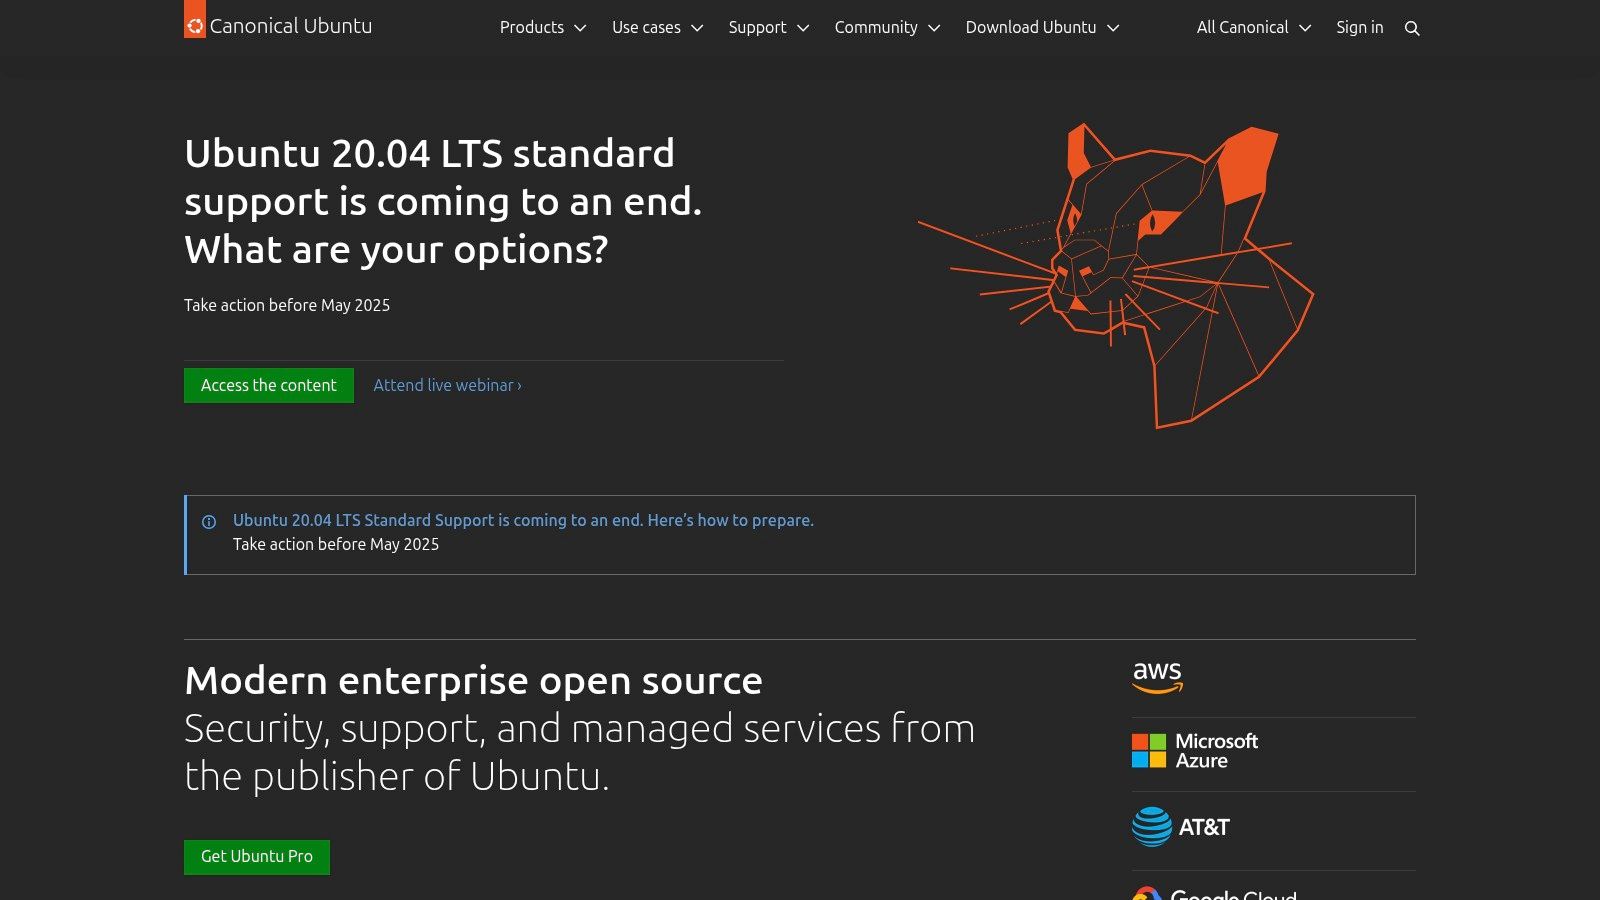
Task: Expand the Support chevron
Action: 803,28
